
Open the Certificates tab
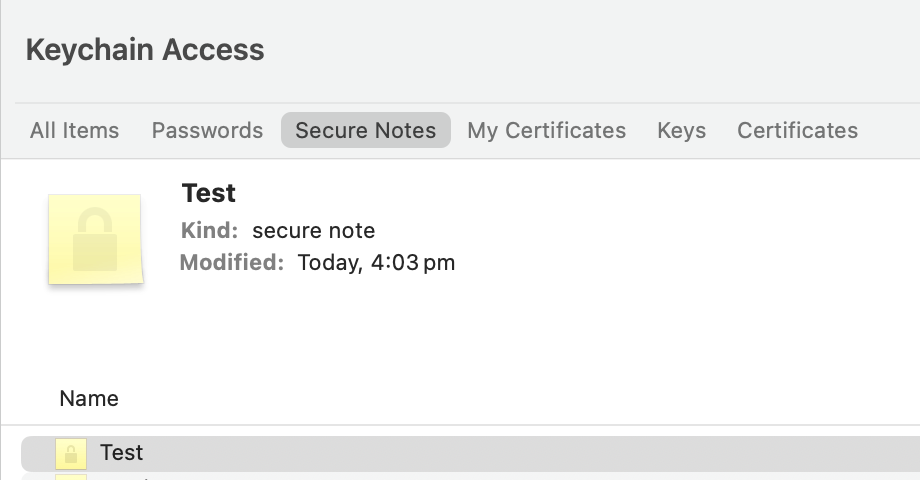797,130
